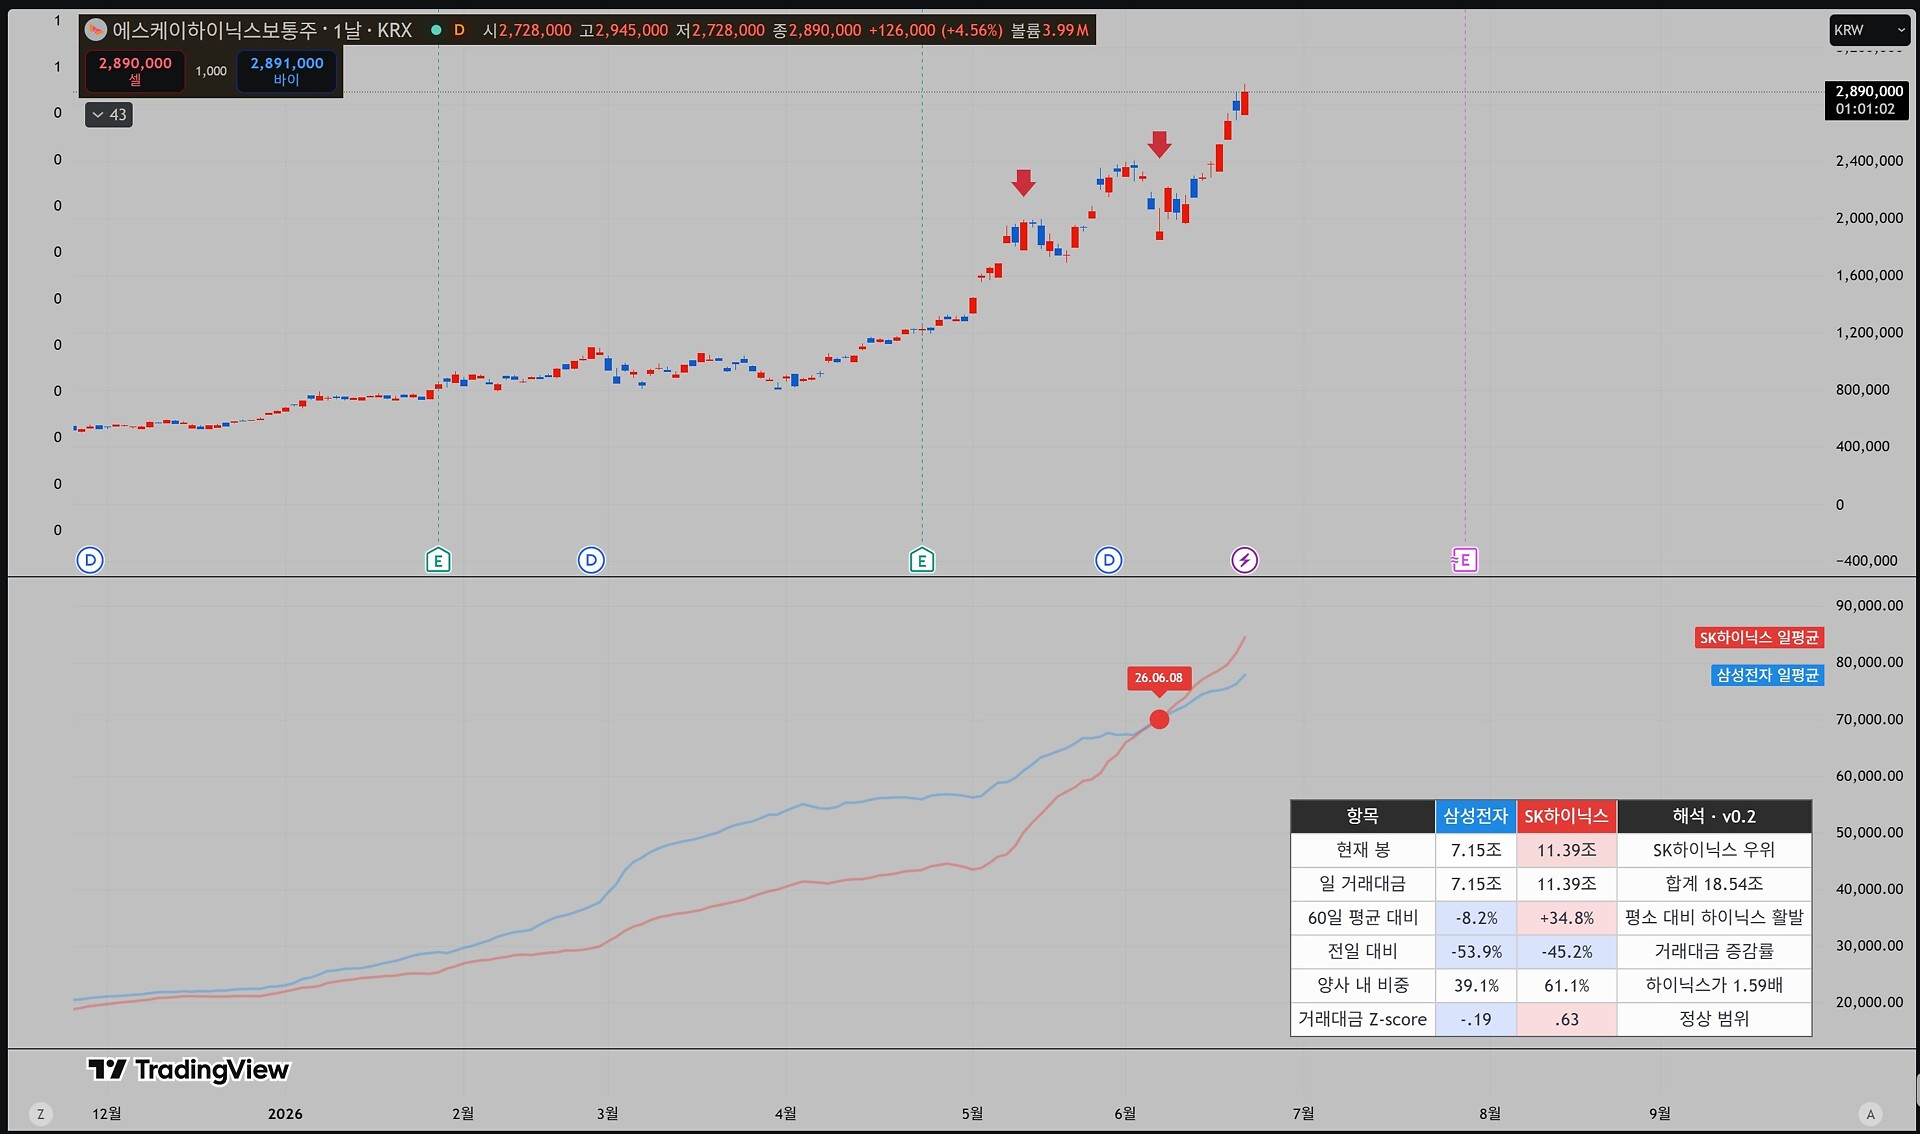Click the -.19 Z-score cell
The image size is (1920, 1134).
tap(1476, 1019)
